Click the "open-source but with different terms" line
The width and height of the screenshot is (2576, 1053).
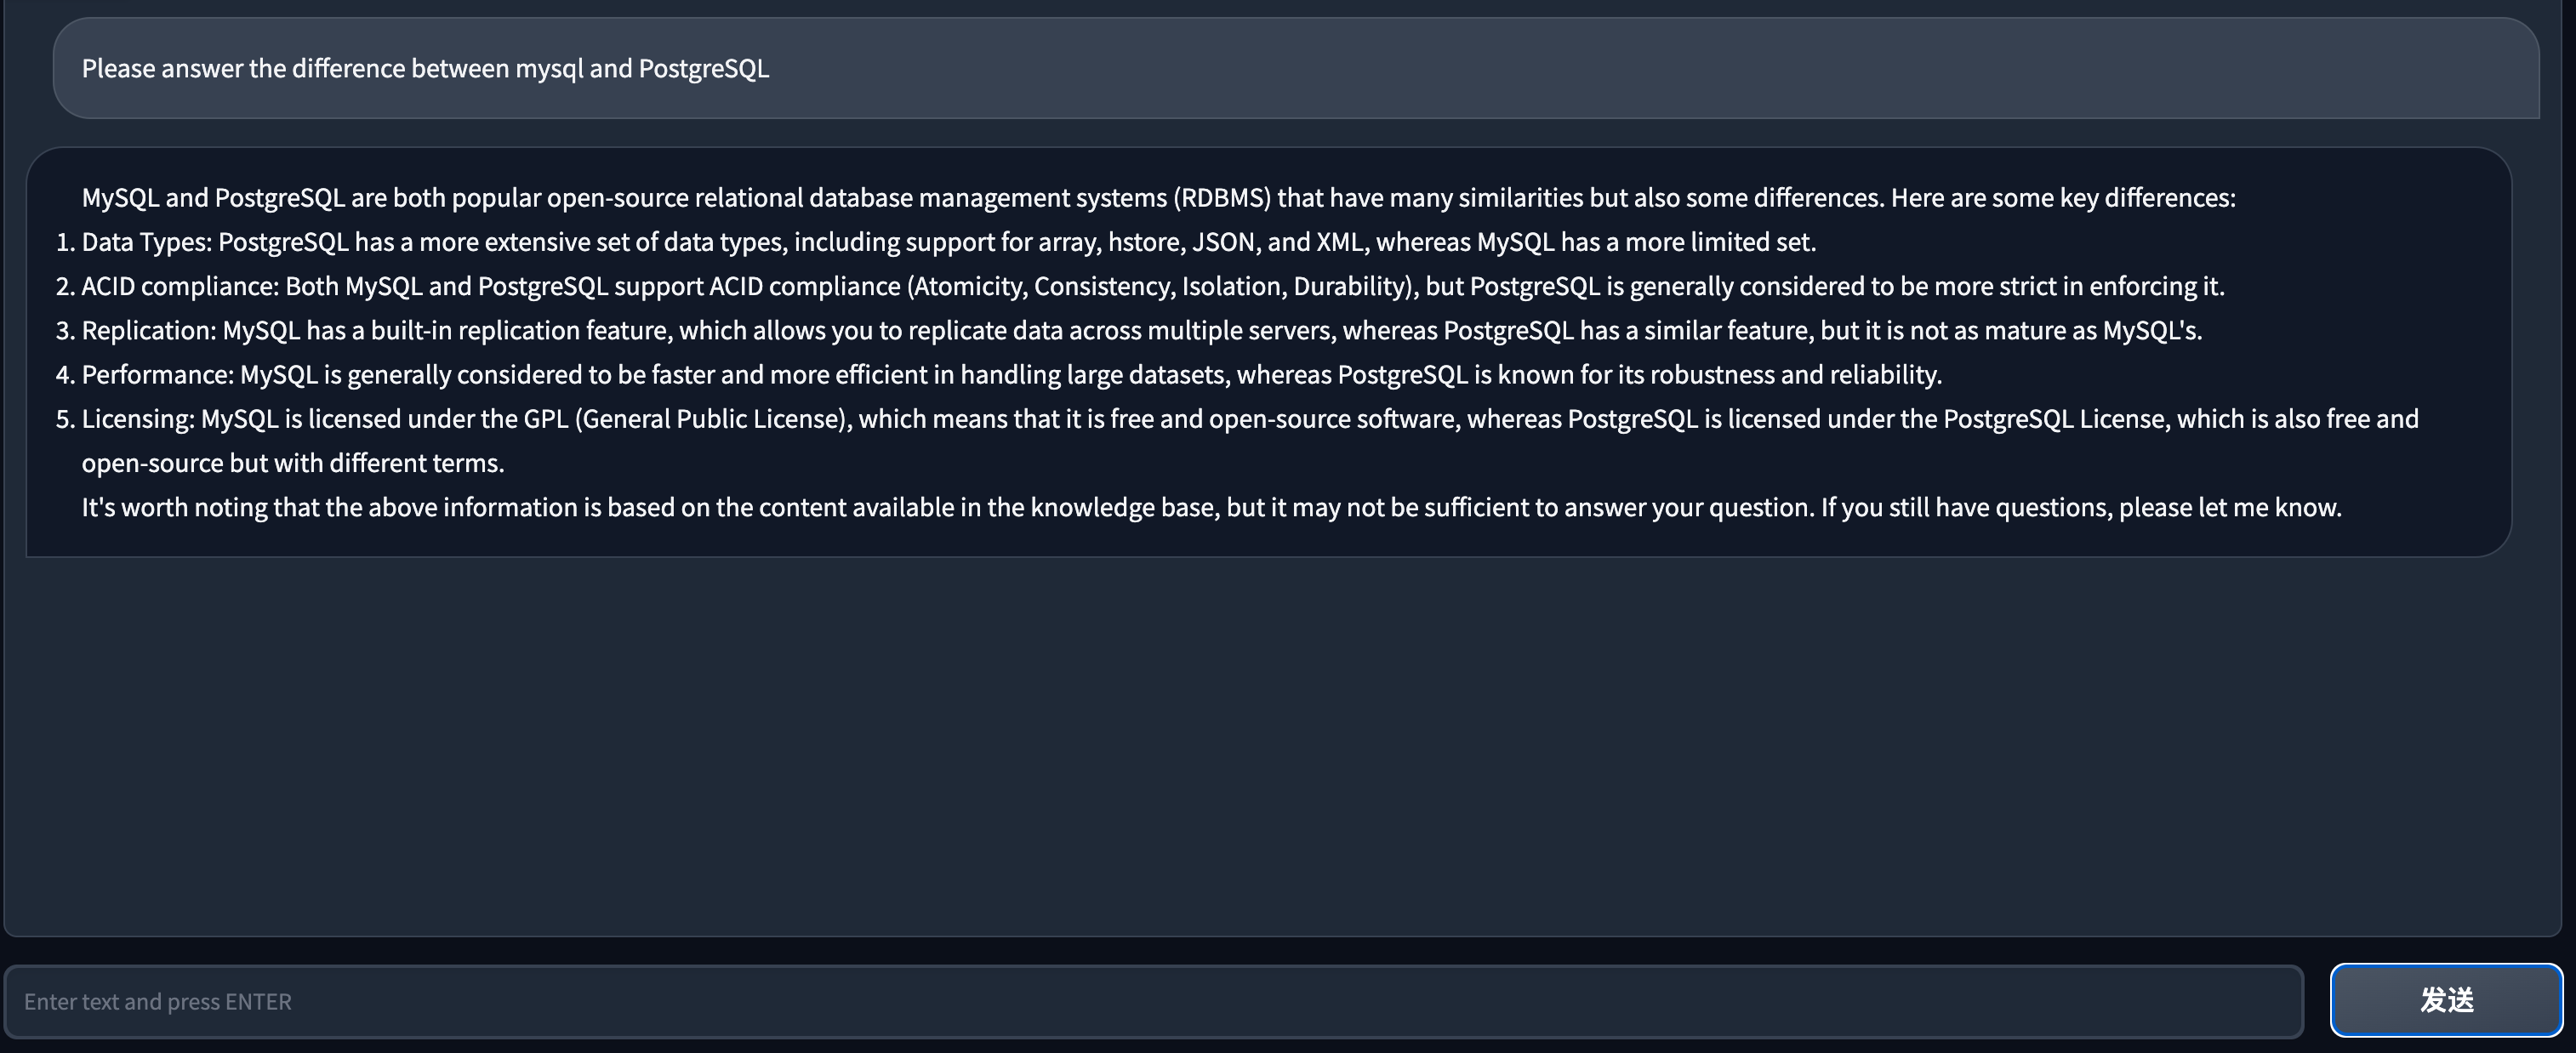[292, 463]
